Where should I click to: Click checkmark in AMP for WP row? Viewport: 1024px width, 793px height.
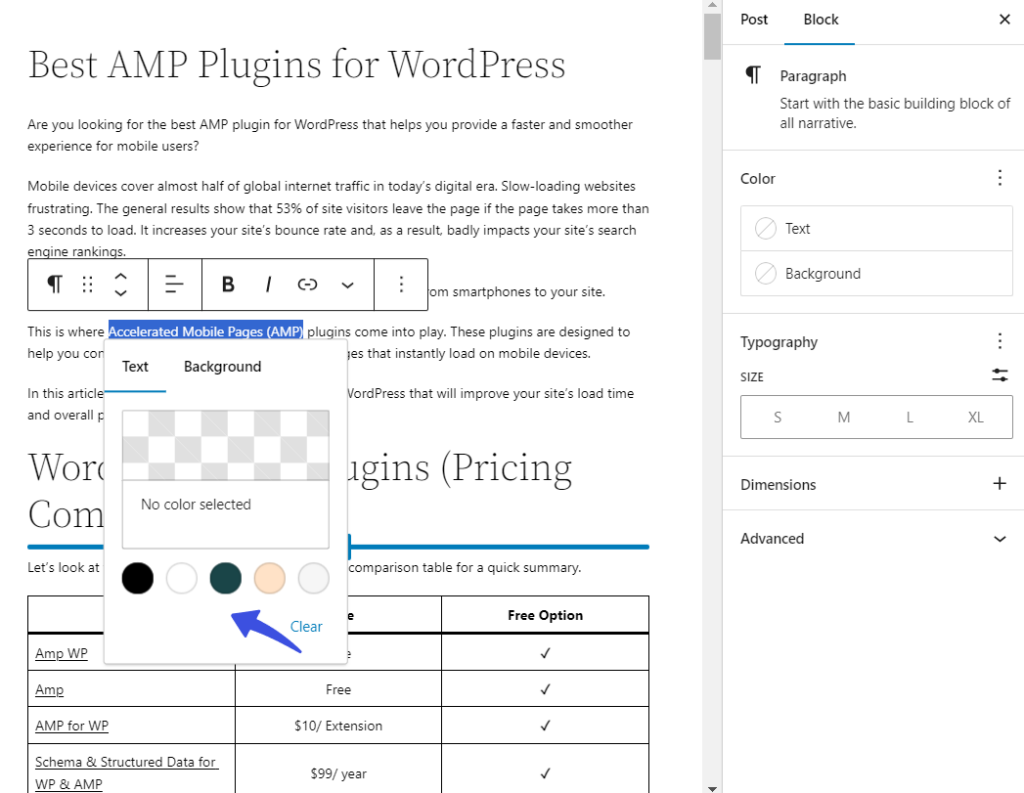[545, 726]
